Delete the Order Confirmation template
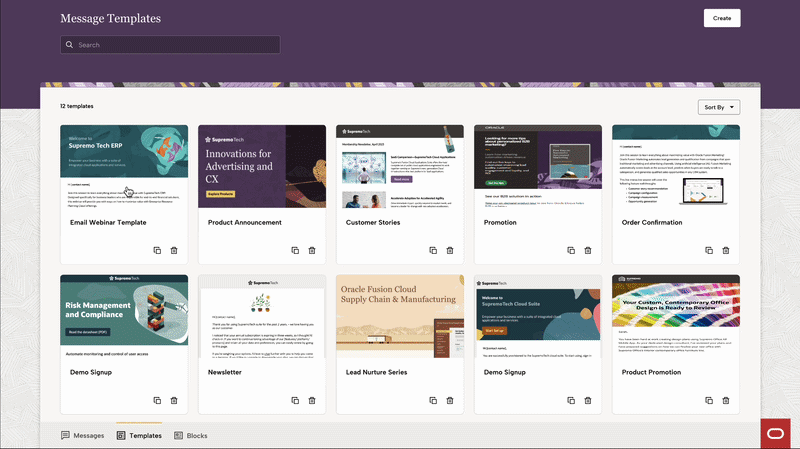The height and width of the screenshot is (449, 800). (x=726, y=251)
